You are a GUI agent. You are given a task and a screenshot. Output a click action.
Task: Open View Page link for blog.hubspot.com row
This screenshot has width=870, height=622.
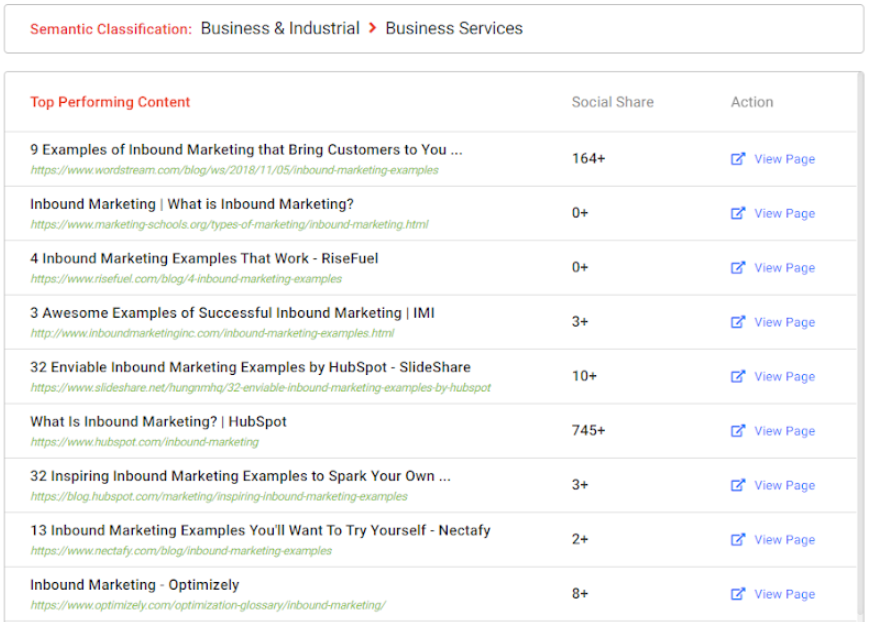pos(784,485)
